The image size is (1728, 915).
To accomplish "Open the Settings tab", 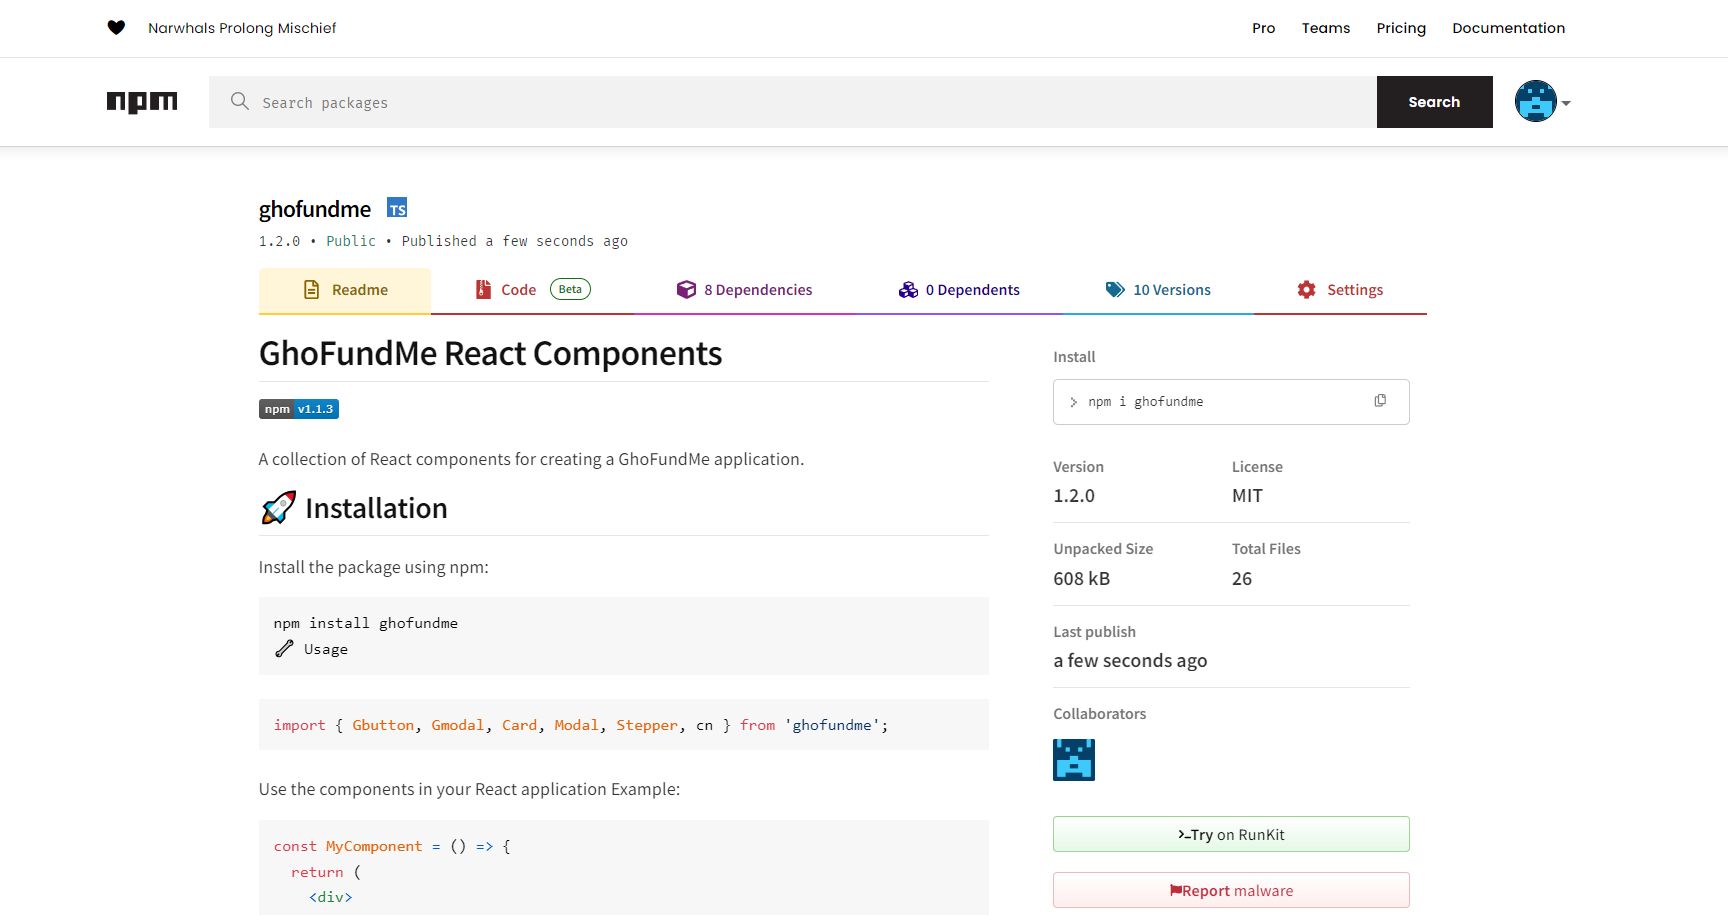I will tap(1340, 290).
